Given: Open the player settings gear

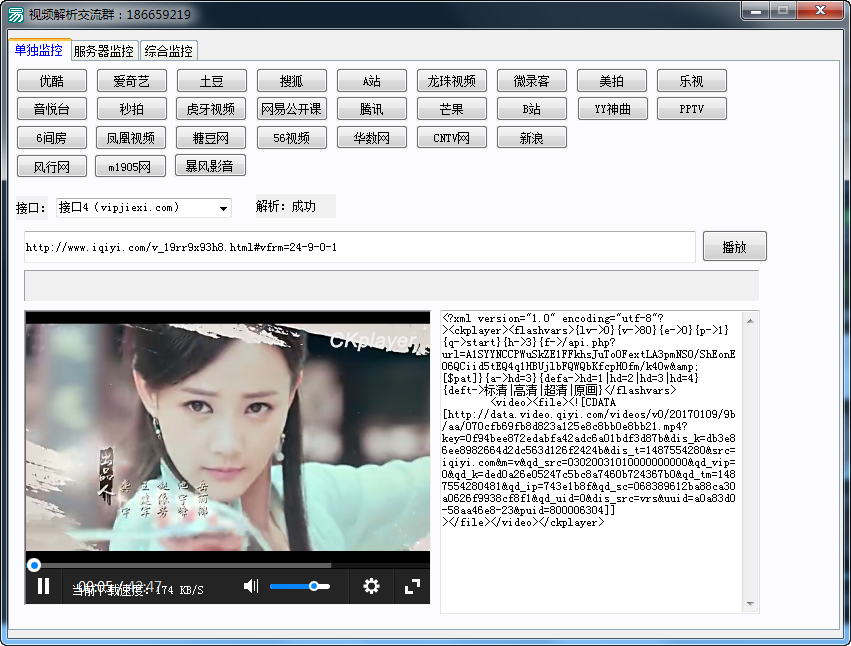Looking at the screenshot, I should coord(371,586).
